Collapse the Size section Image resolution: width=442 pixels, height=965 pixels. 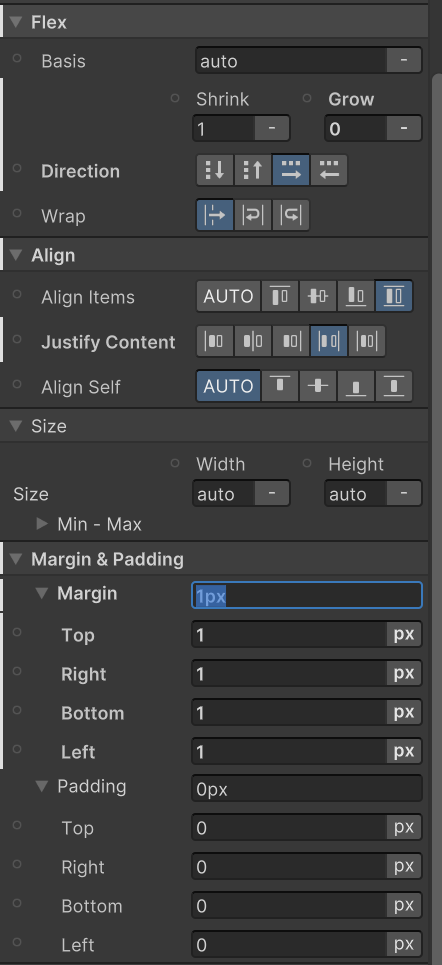(x=16, y=426)
